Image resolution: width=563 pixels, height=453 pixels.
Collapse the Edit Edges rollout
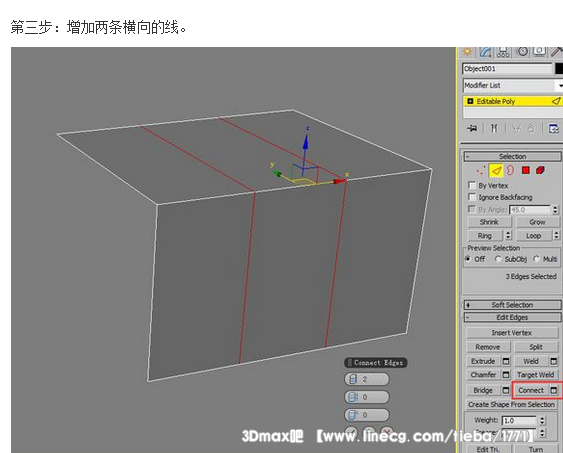click(512, 317)
